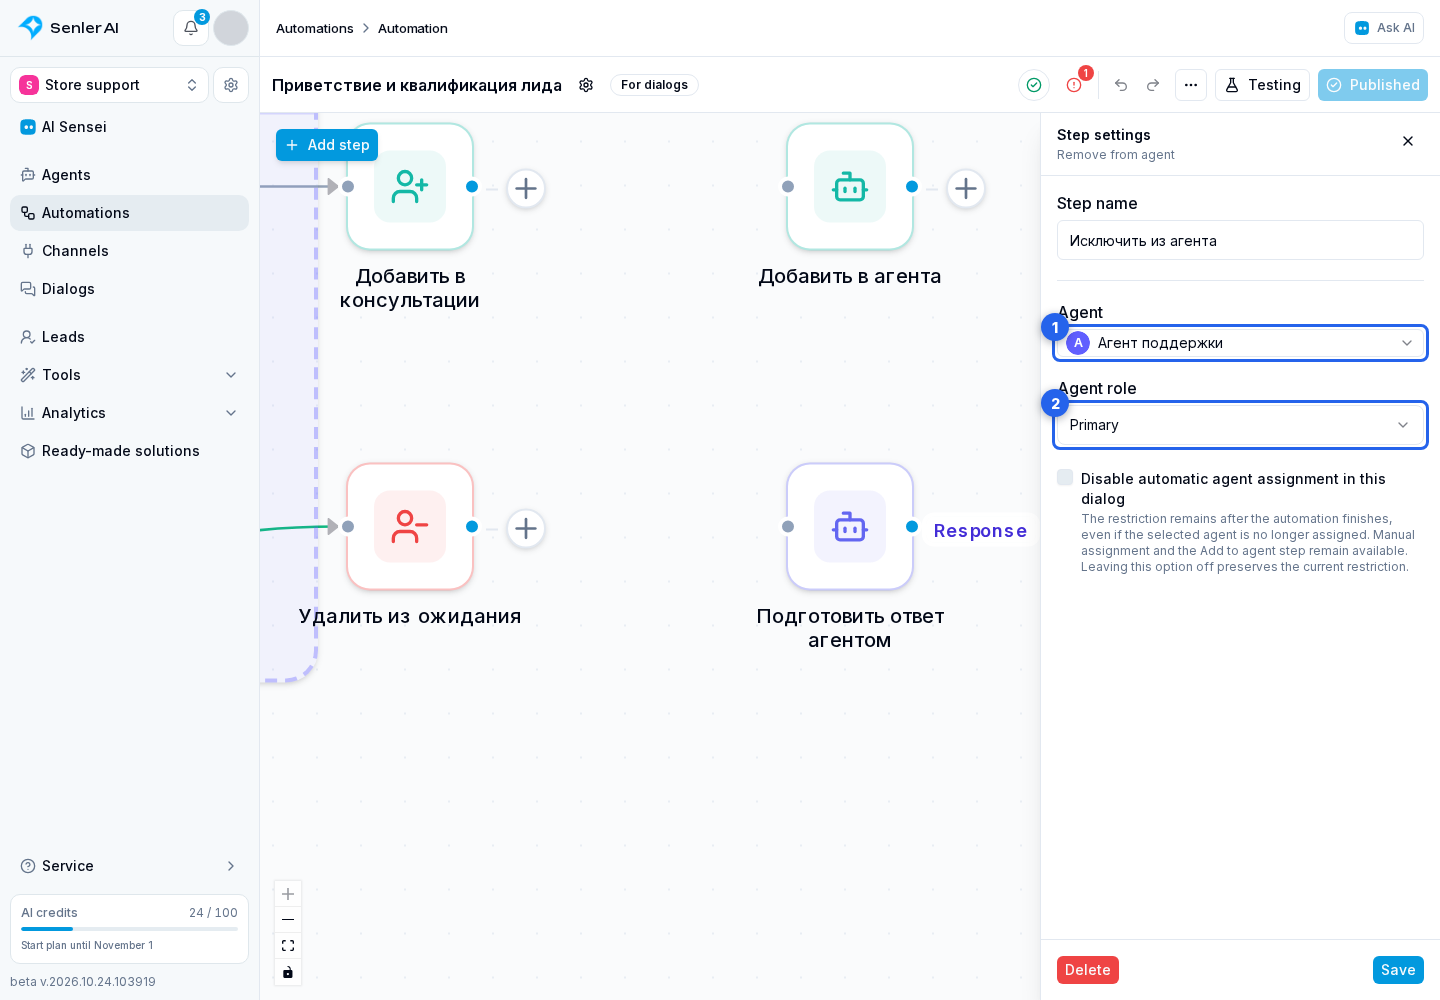Zoom out on the canvas

tap(288, 920)
